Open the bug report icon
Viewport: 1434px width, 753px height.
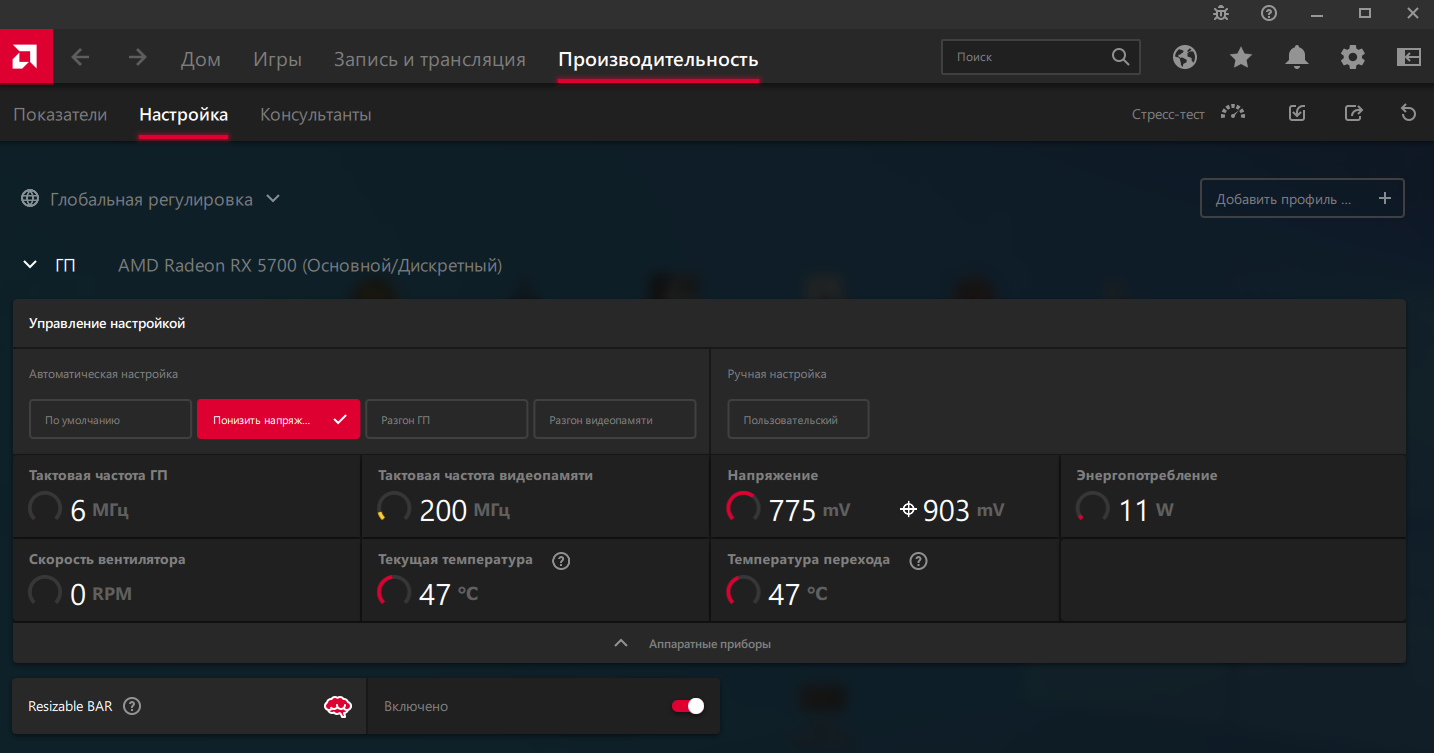[x=1221, y=13]
